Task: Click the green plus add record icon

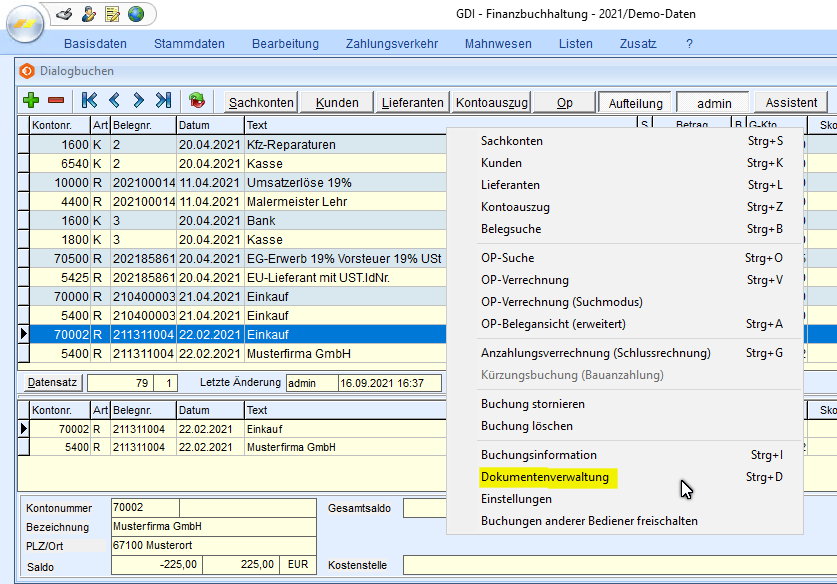Action: tap(31, 101)
